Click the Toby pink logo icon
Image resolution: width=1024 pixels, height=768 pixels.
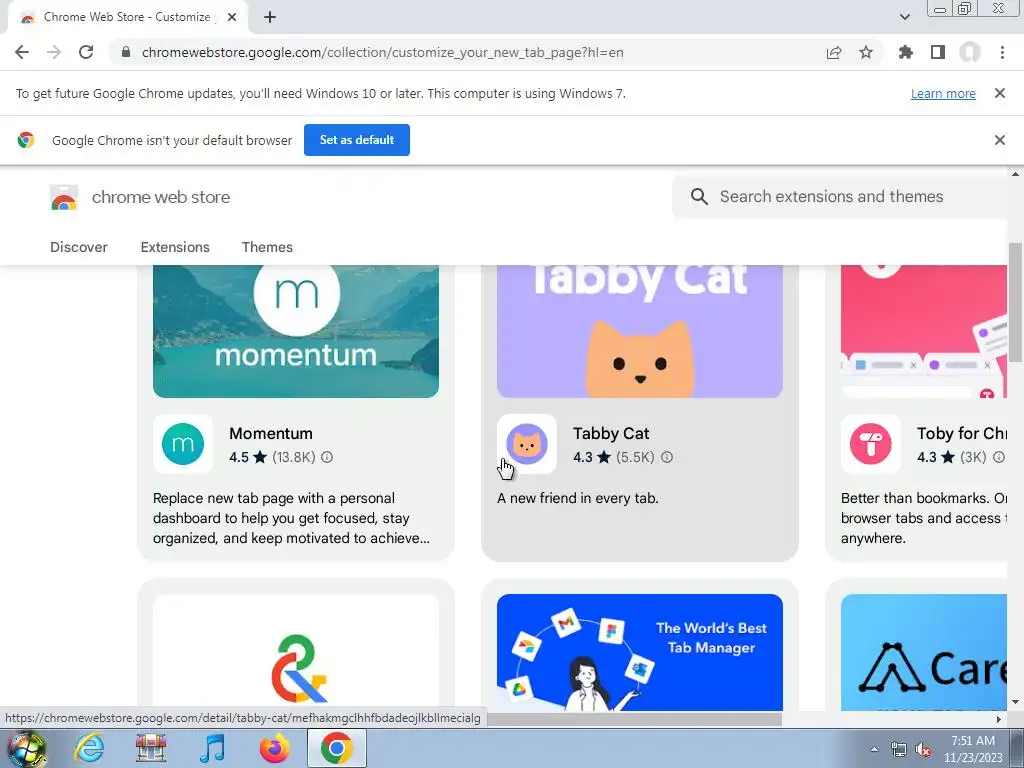coord(871,444)
